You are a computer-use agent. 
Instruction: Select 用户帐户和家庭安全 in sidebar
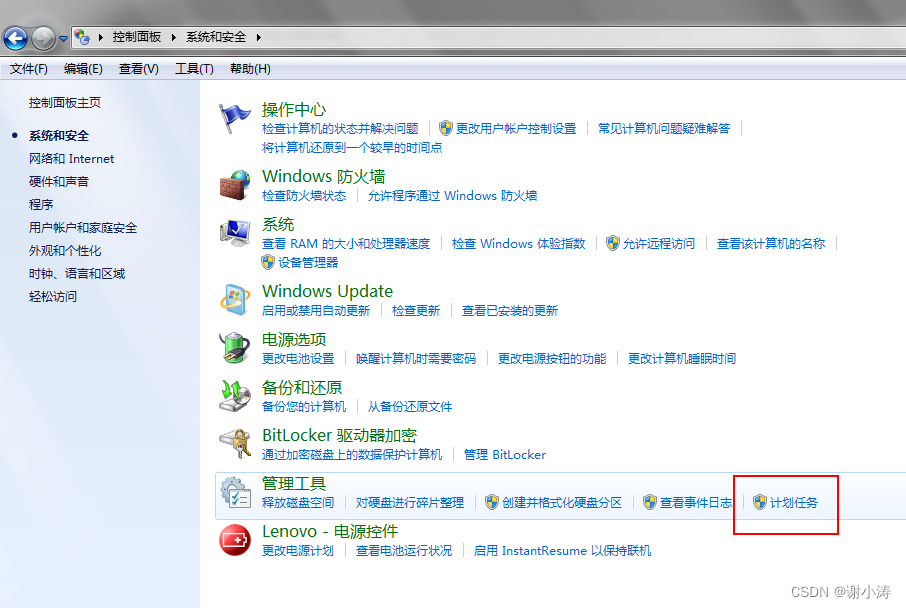83,228
